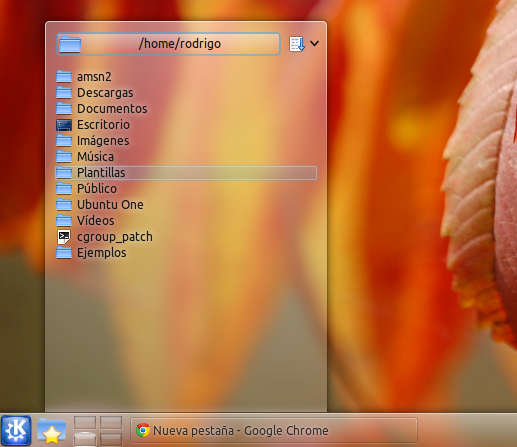Click the Ubuntu One folder icon
The image size is (517, 447).
64,204
